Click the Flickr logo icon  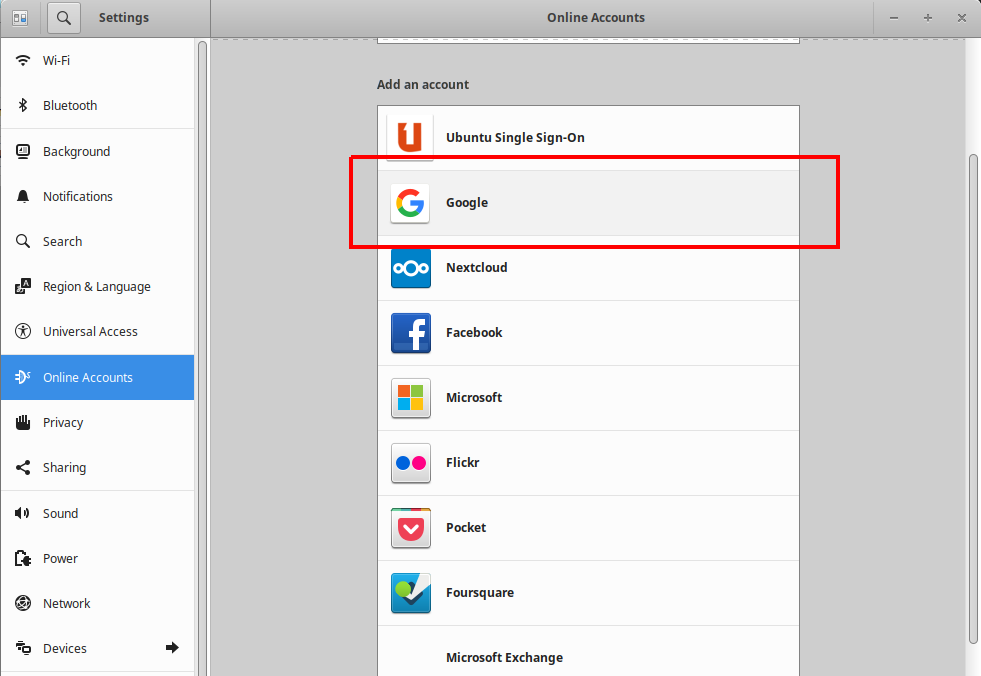pyautogui.click(x=410, y=463)
